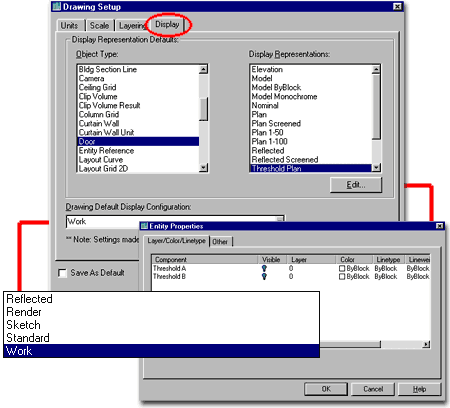Click the Linetype column header
450x408 pixels.
(388, 259)
